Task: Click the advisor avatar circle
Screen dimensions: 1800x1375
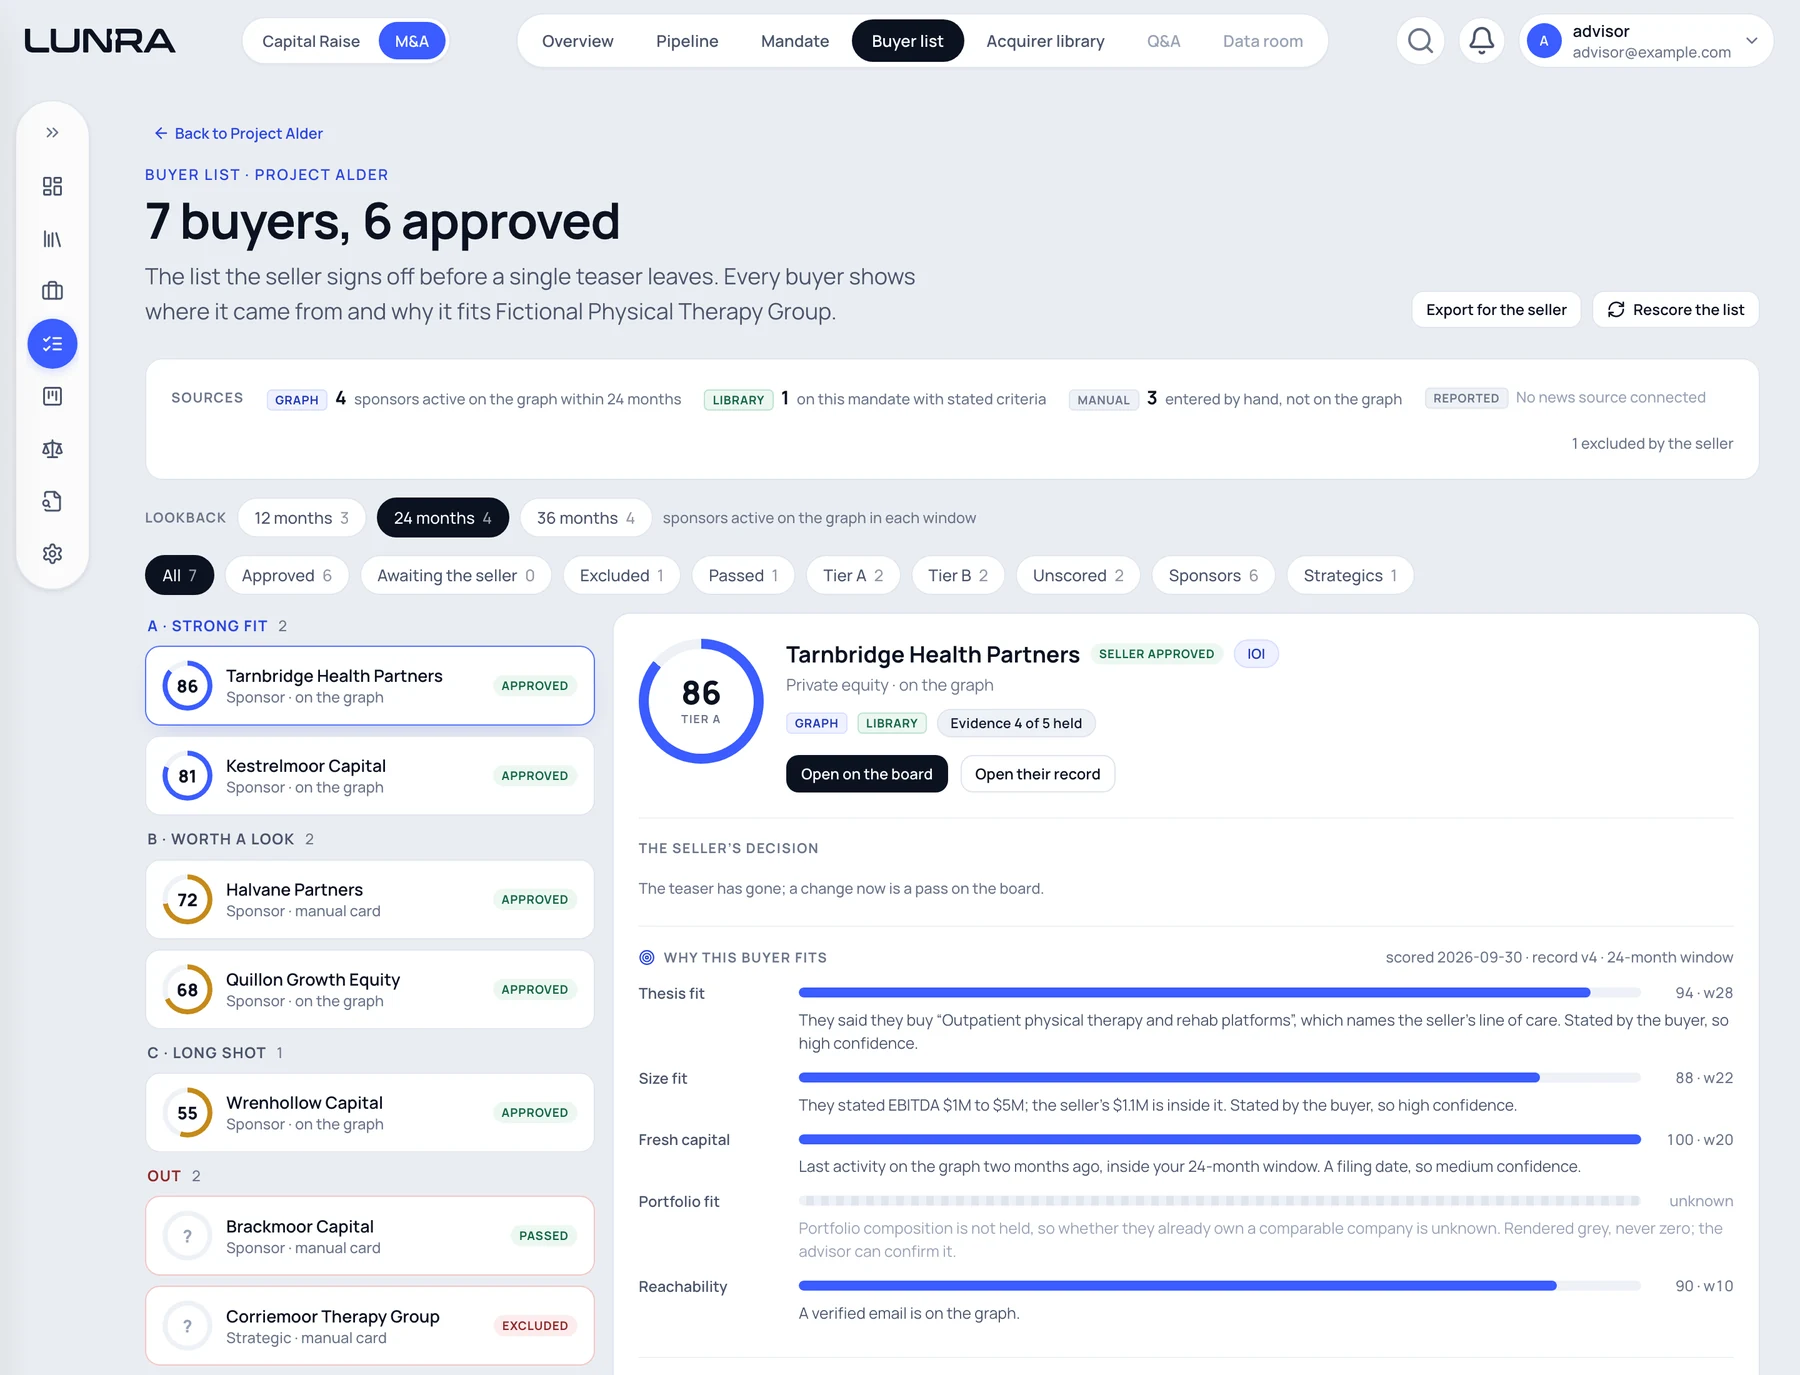Action: click(1544, 41)
